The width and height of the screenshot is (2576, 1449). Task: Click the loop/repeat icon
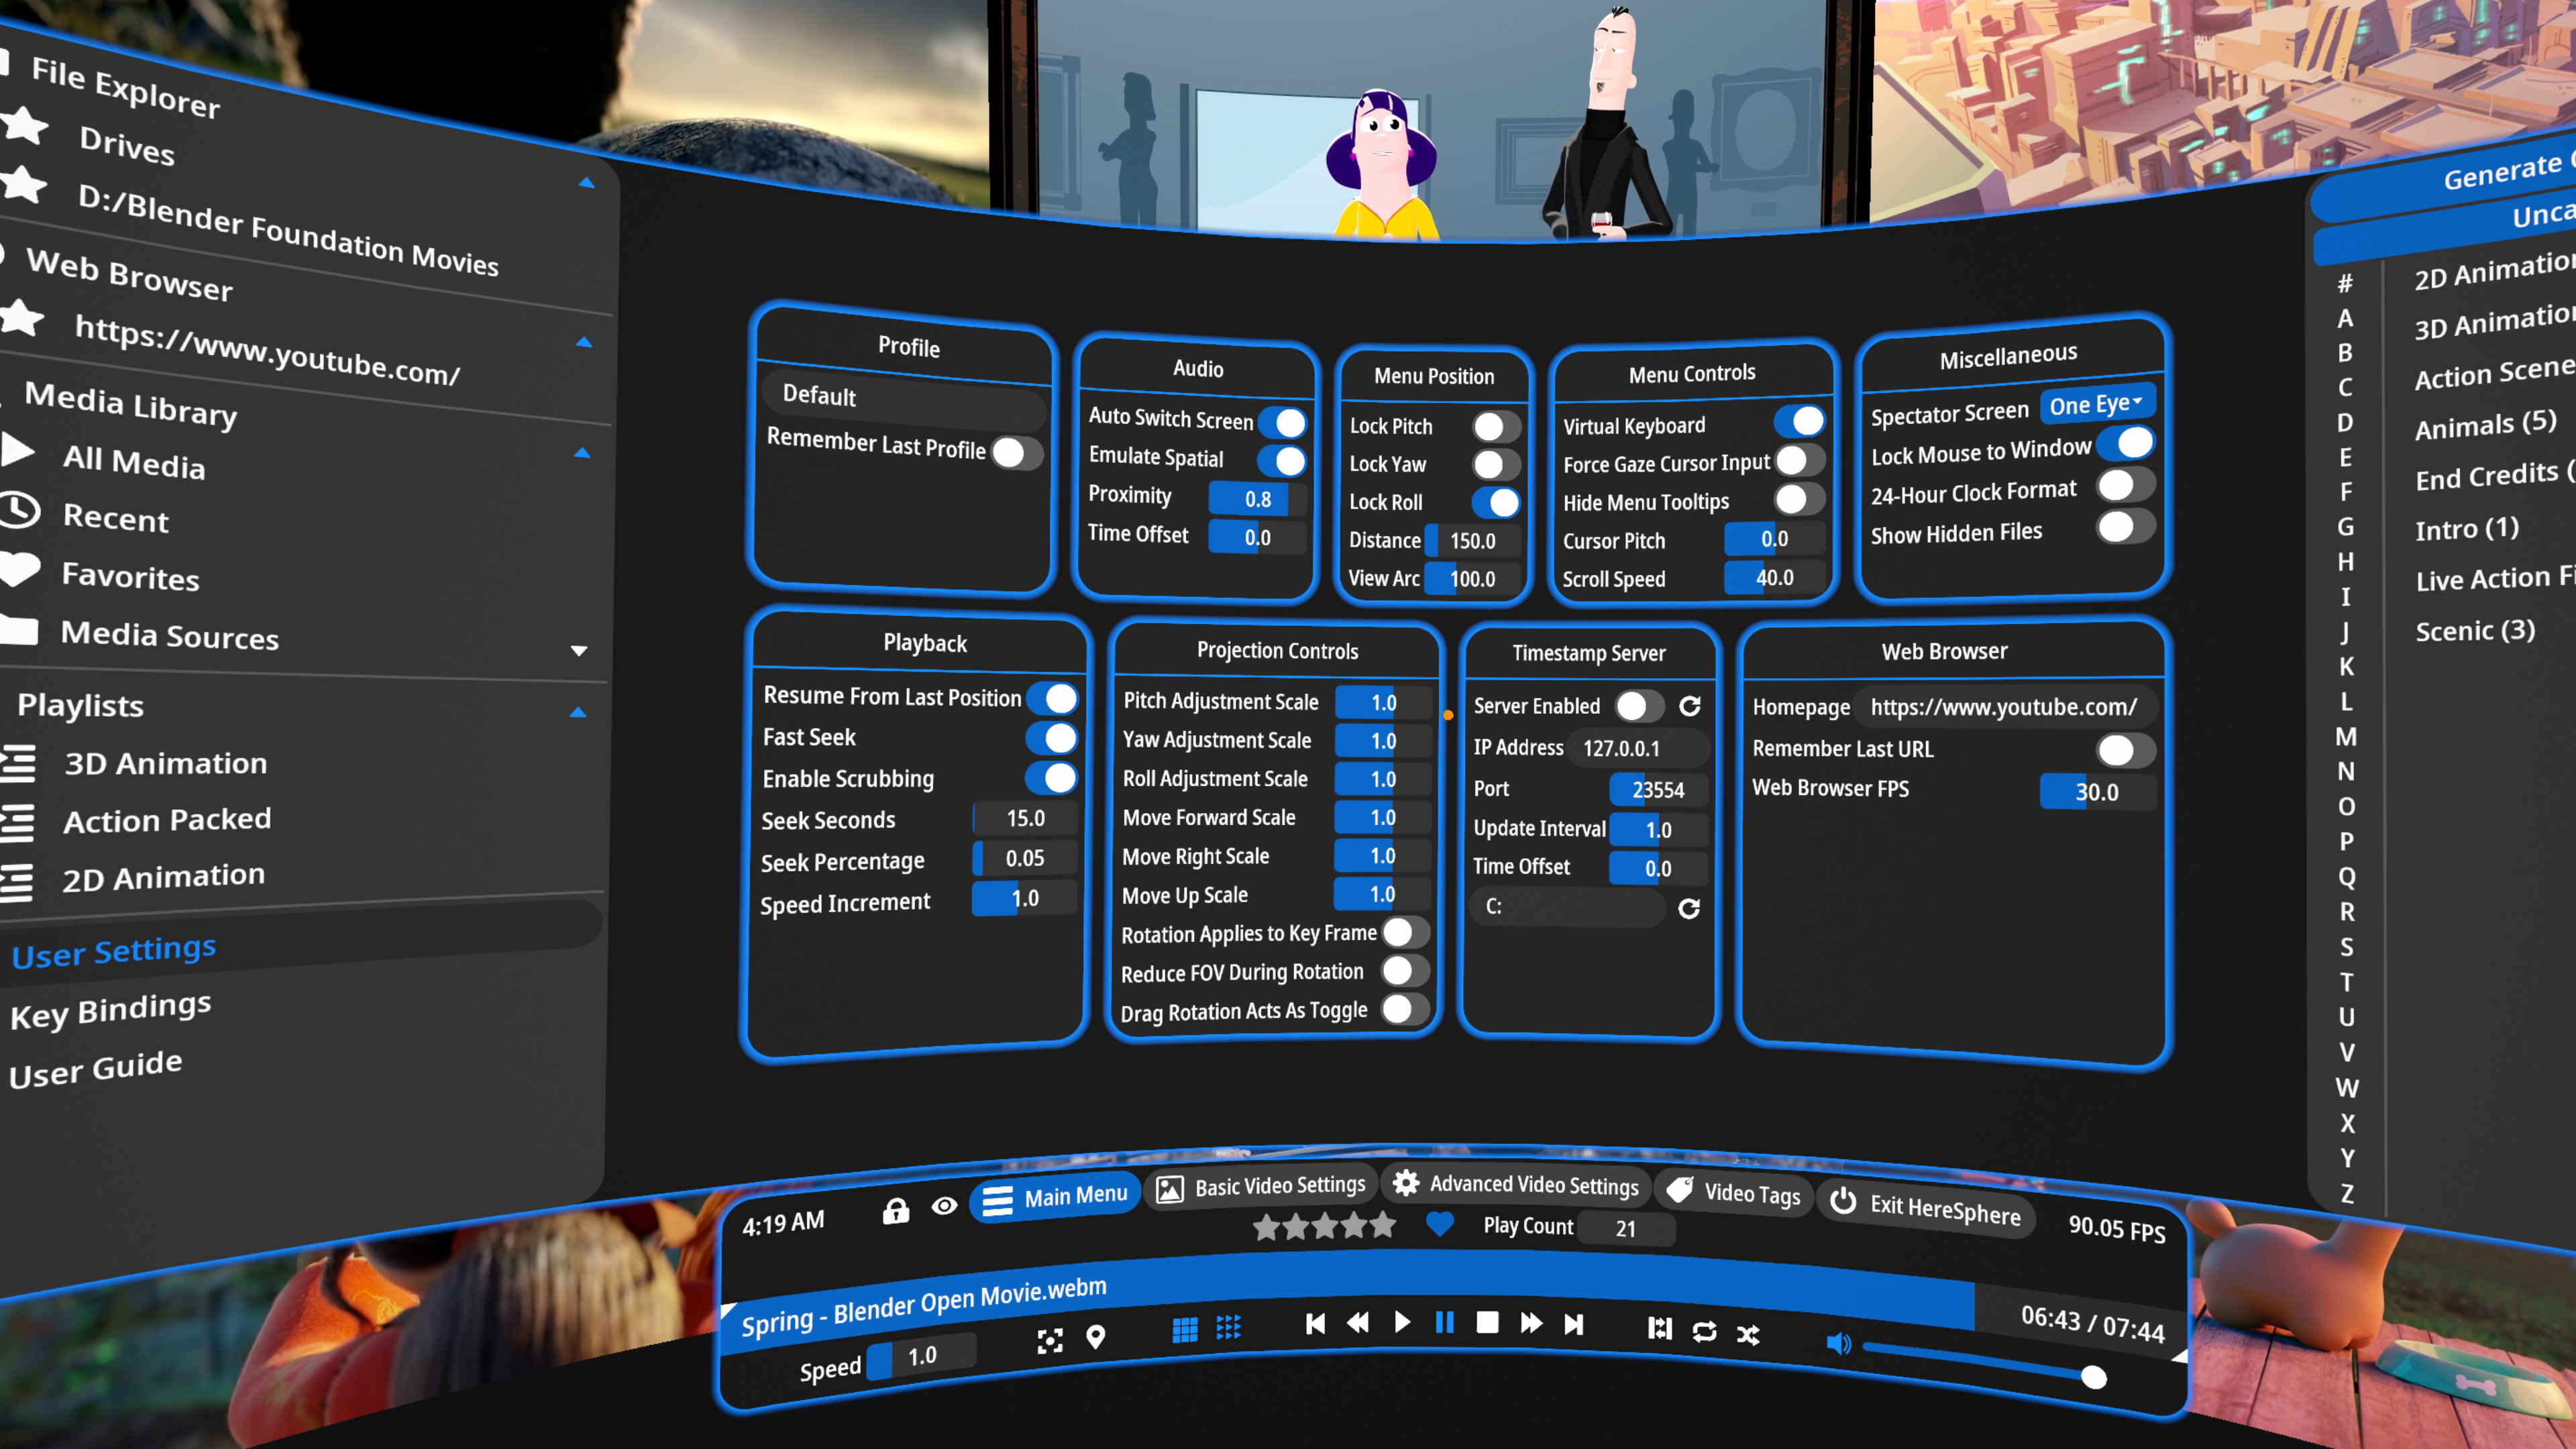point(1704,1331)
